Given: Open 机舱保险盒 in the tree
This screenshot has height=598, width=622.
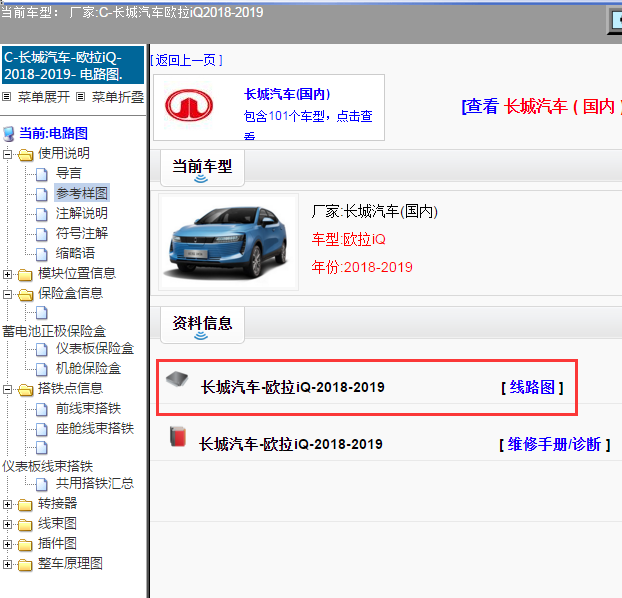Looking at the screenshot, I should 88,368.
